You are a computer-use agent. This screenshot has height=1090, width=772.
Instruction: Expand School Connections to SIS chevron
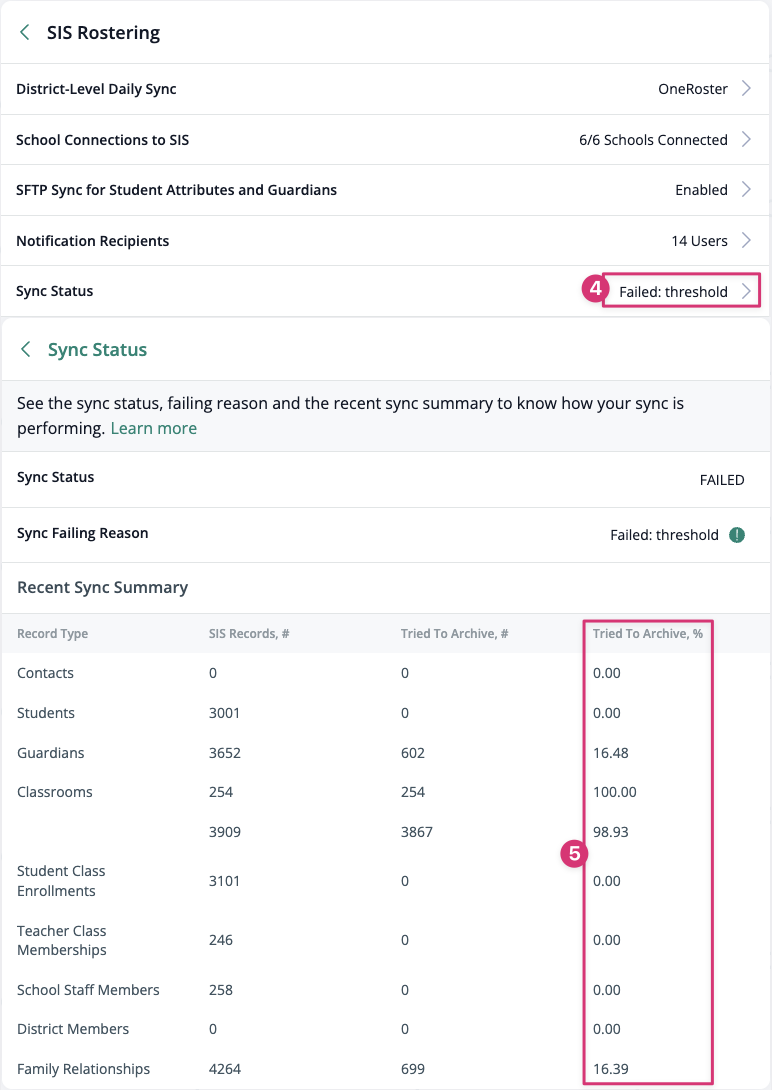(746, 139)
